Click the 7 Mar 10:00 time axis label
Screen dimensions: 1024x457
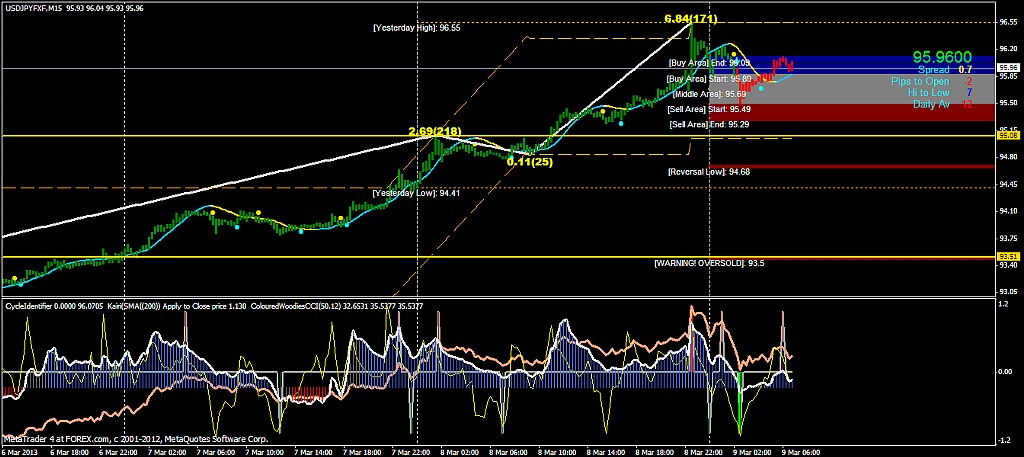[264, 451]
